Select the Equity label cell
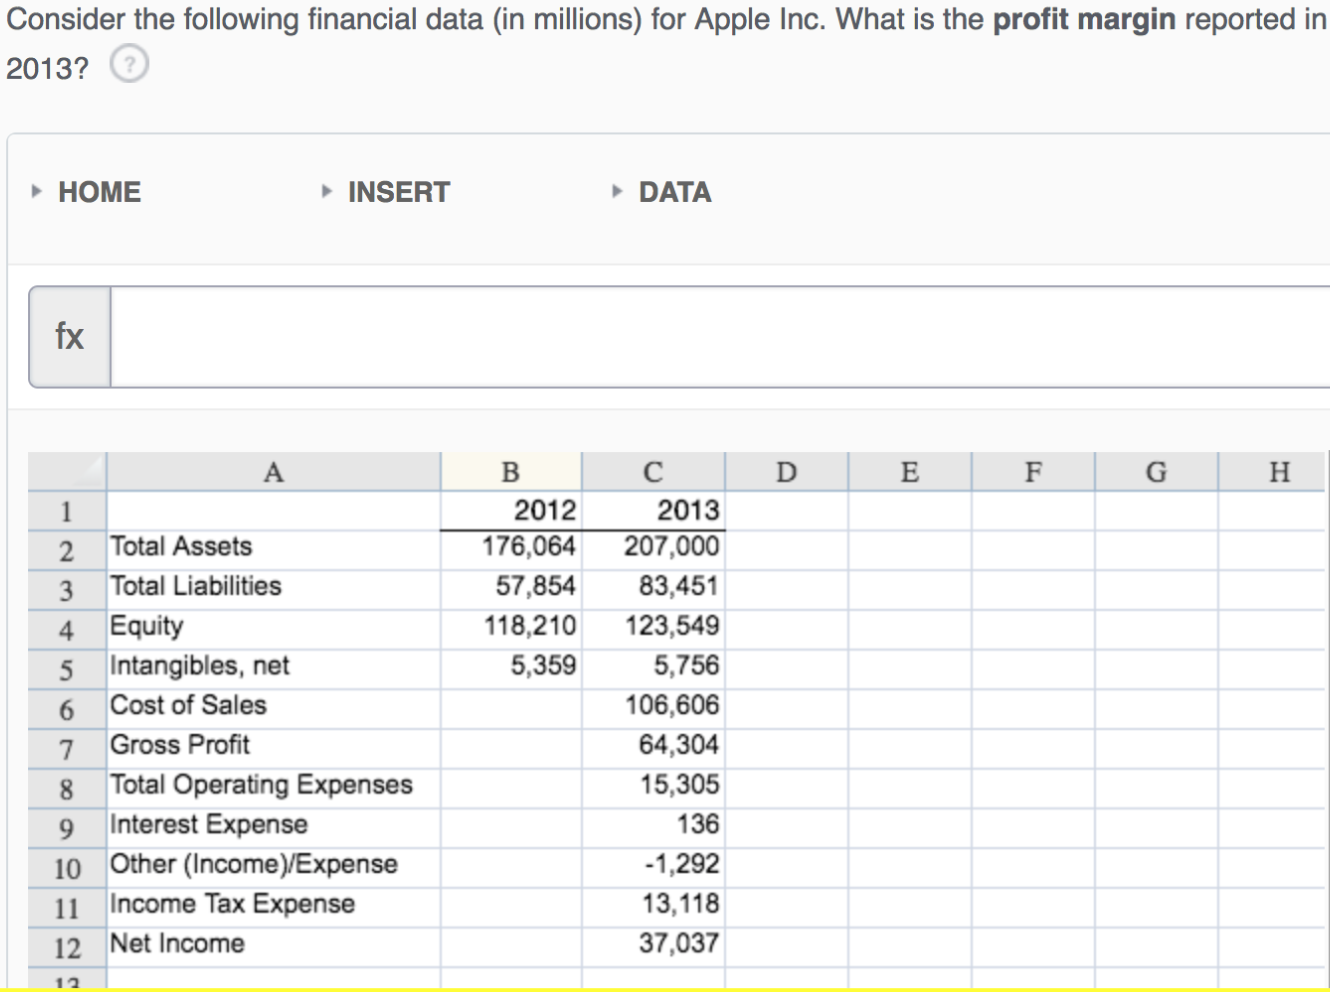Image resolution: width=1330 pixels, height=992 pixels. (273, 630)
